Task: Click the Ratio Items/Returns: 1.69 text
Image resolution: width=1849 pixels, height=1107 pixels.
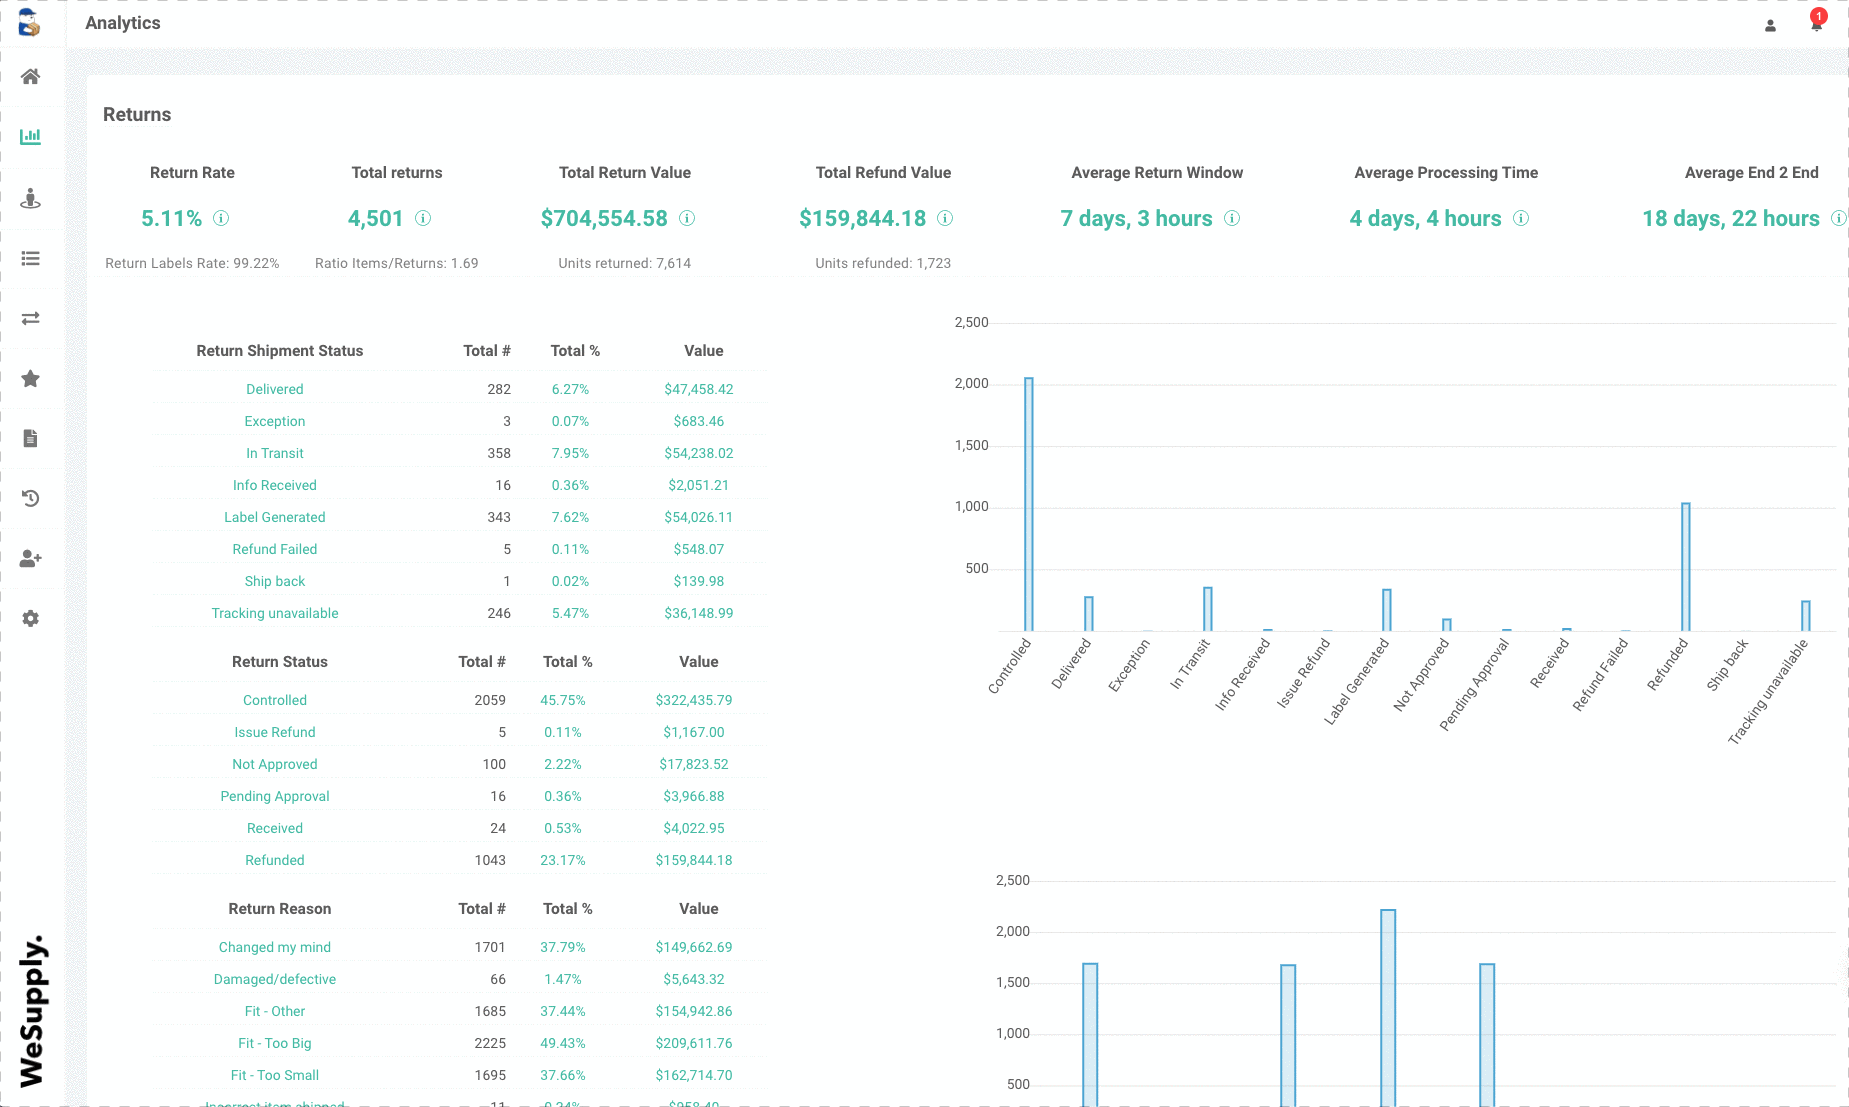Action: tap(397, 263)
